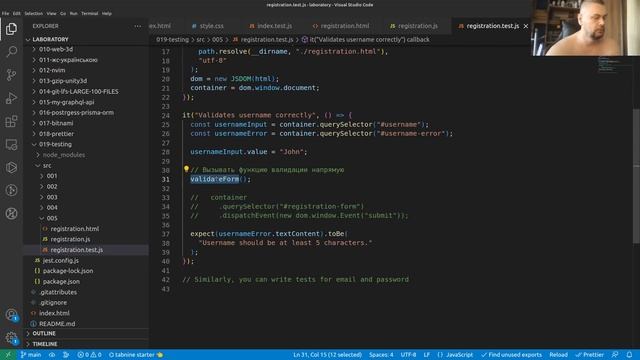
Task: Open the File menu
Action: 5,13
